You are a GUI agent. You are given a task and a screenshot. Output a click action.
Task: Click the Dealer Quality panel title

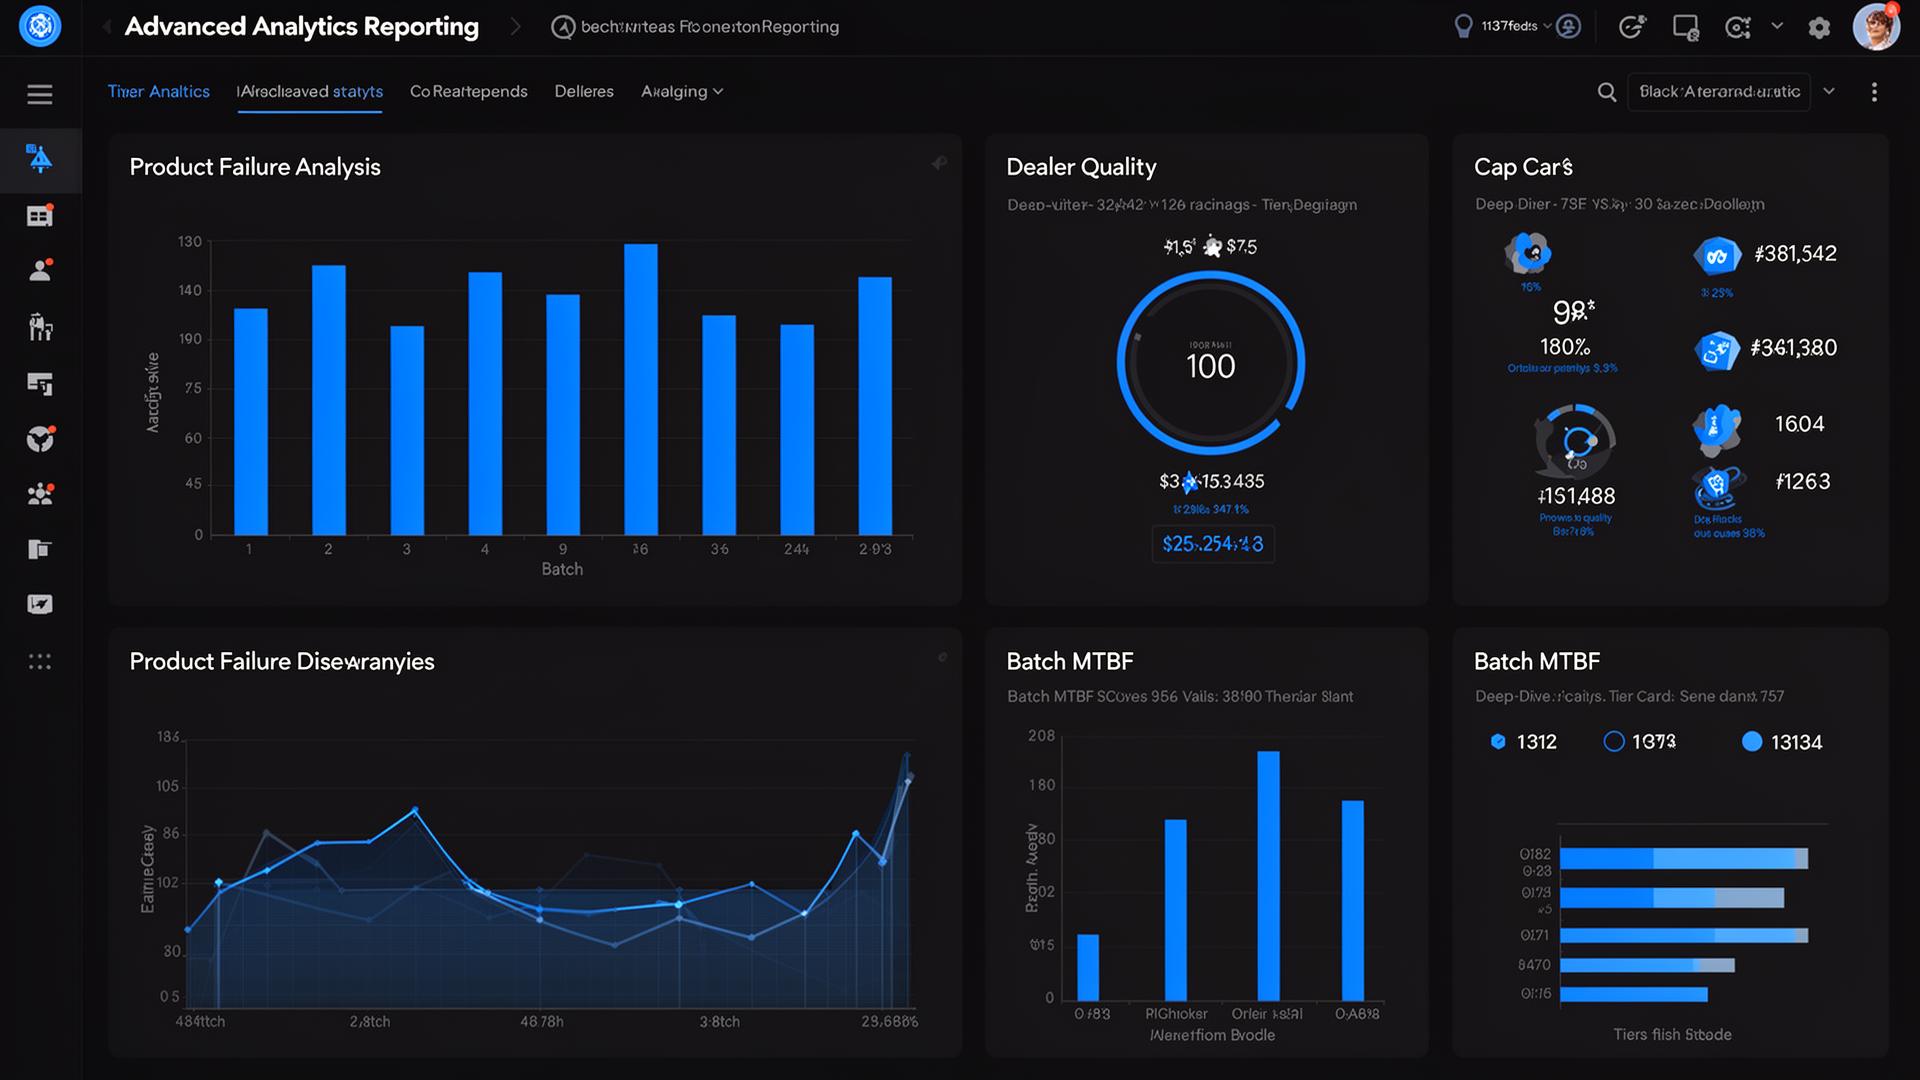1081,167
